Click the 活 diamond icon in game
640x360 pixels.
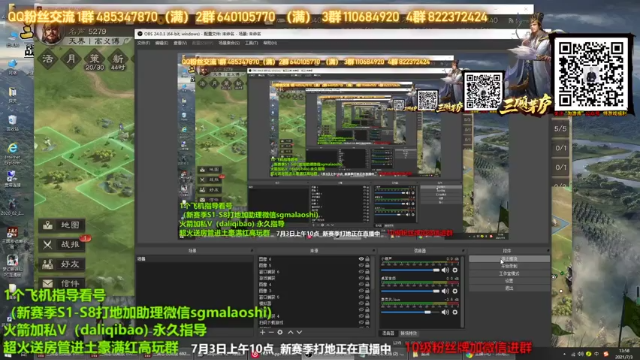pyautogui.click(x=48, y=59)
